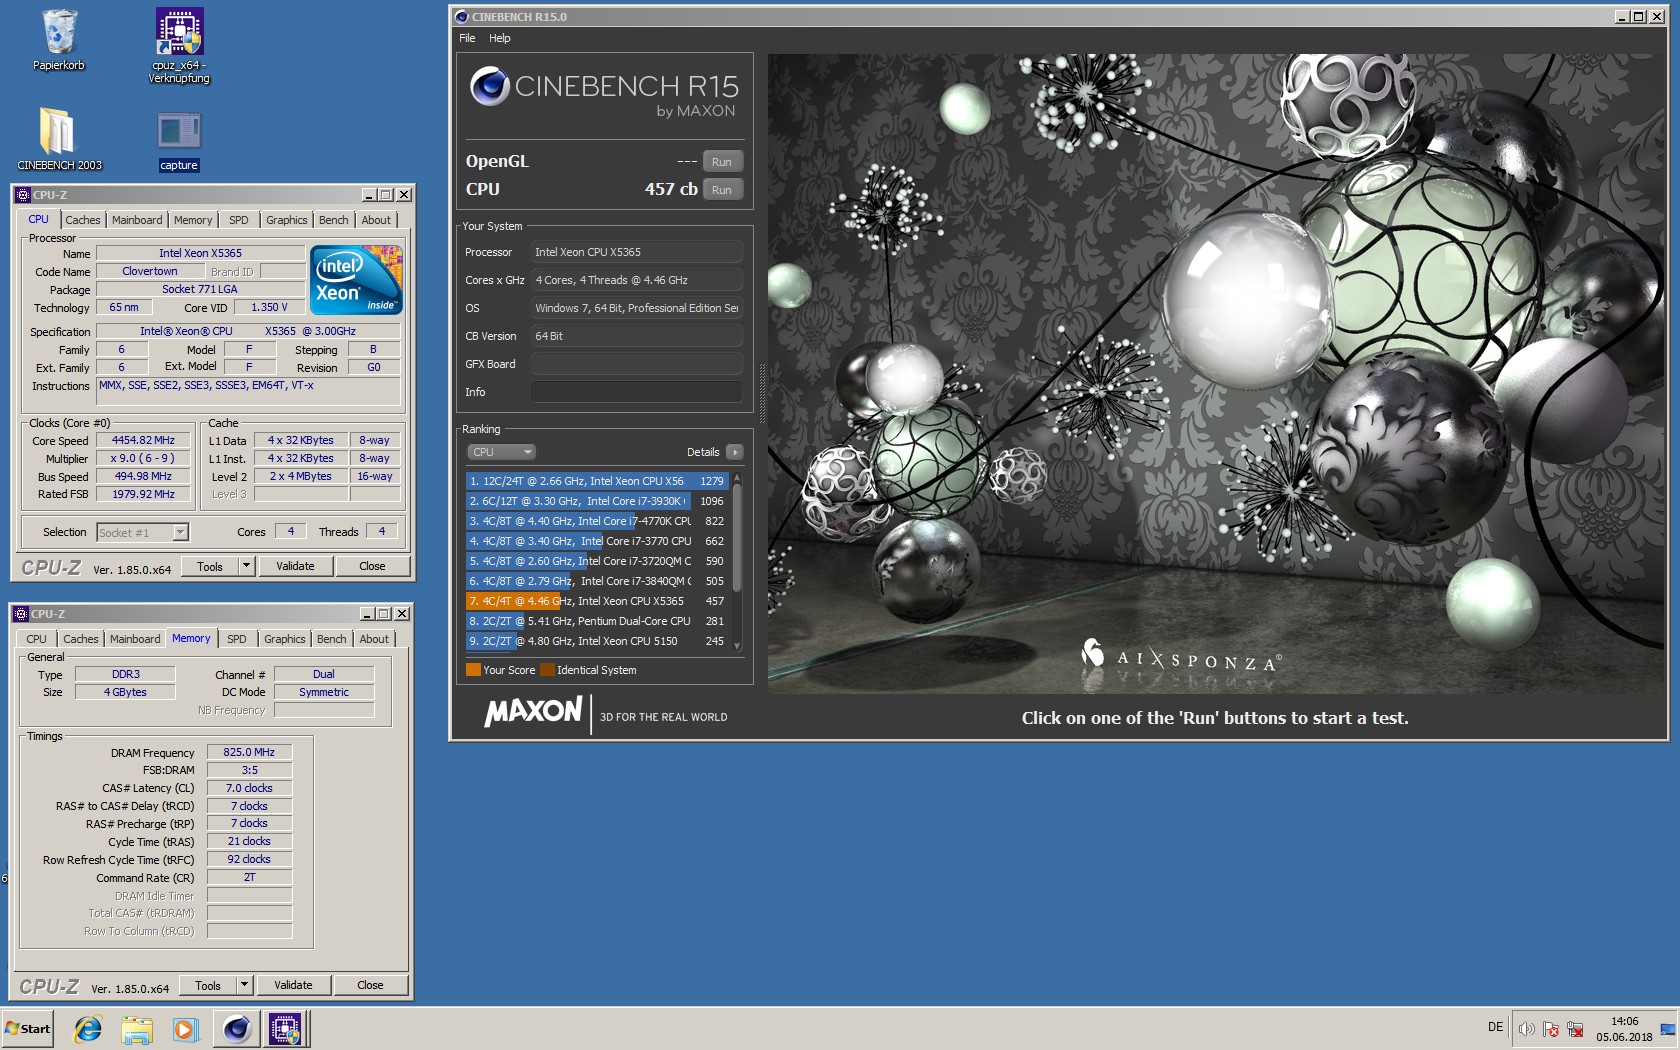Viewport: 1680px width, 1050px height.
Task: Click the DRAM Frequency 825.0 MHz value
Action: coord(249,752)
